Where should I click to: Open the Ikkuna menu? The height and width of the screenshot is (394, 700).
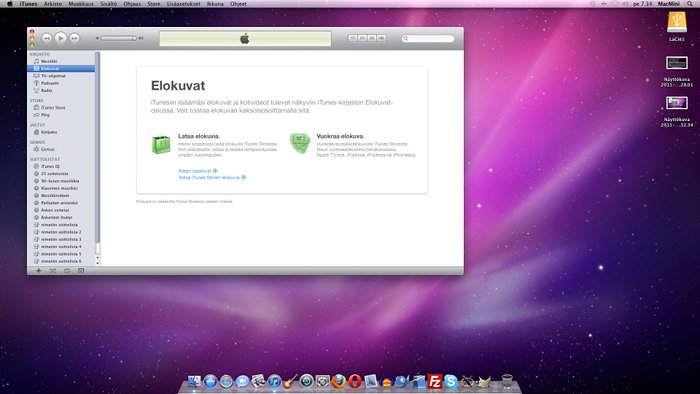[215, 4]
